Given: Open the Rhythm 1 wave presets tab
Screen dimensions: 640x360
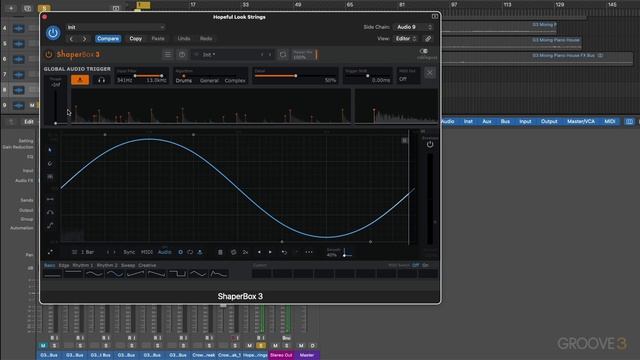Looking at the screenshot, I should [x=83, y=265].
